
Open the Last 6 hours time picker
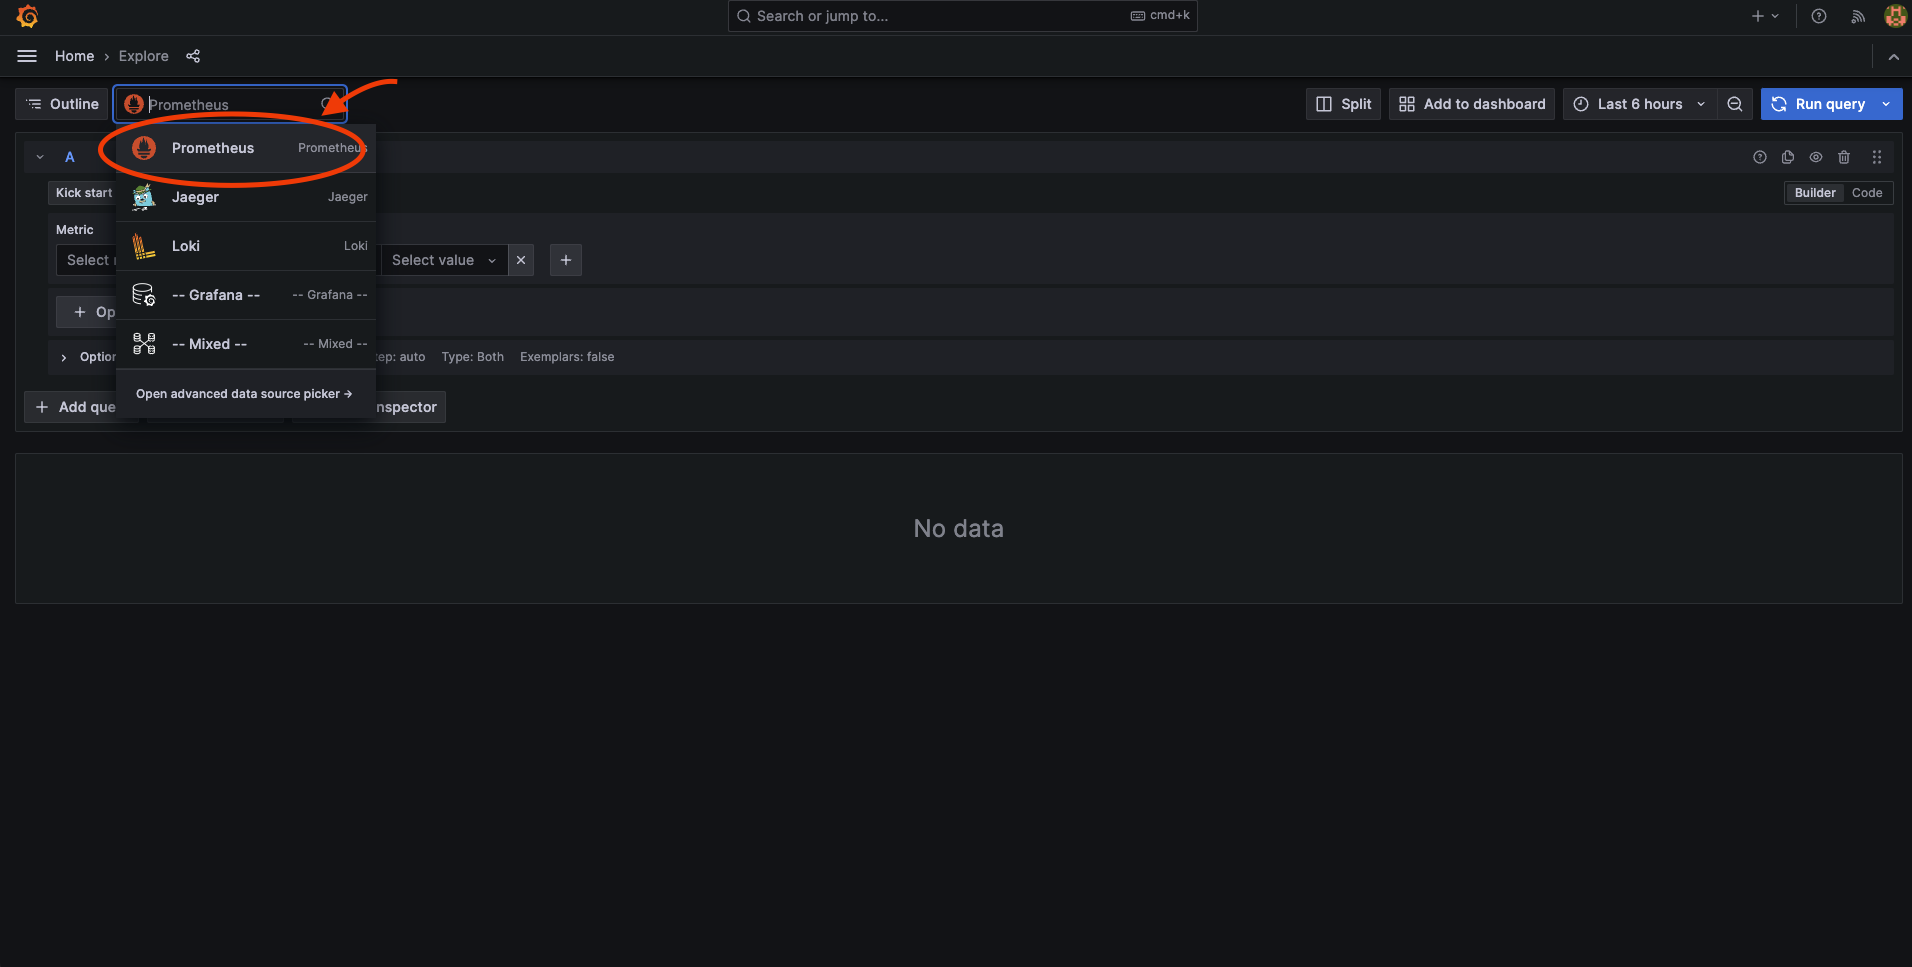(1640, 104)
